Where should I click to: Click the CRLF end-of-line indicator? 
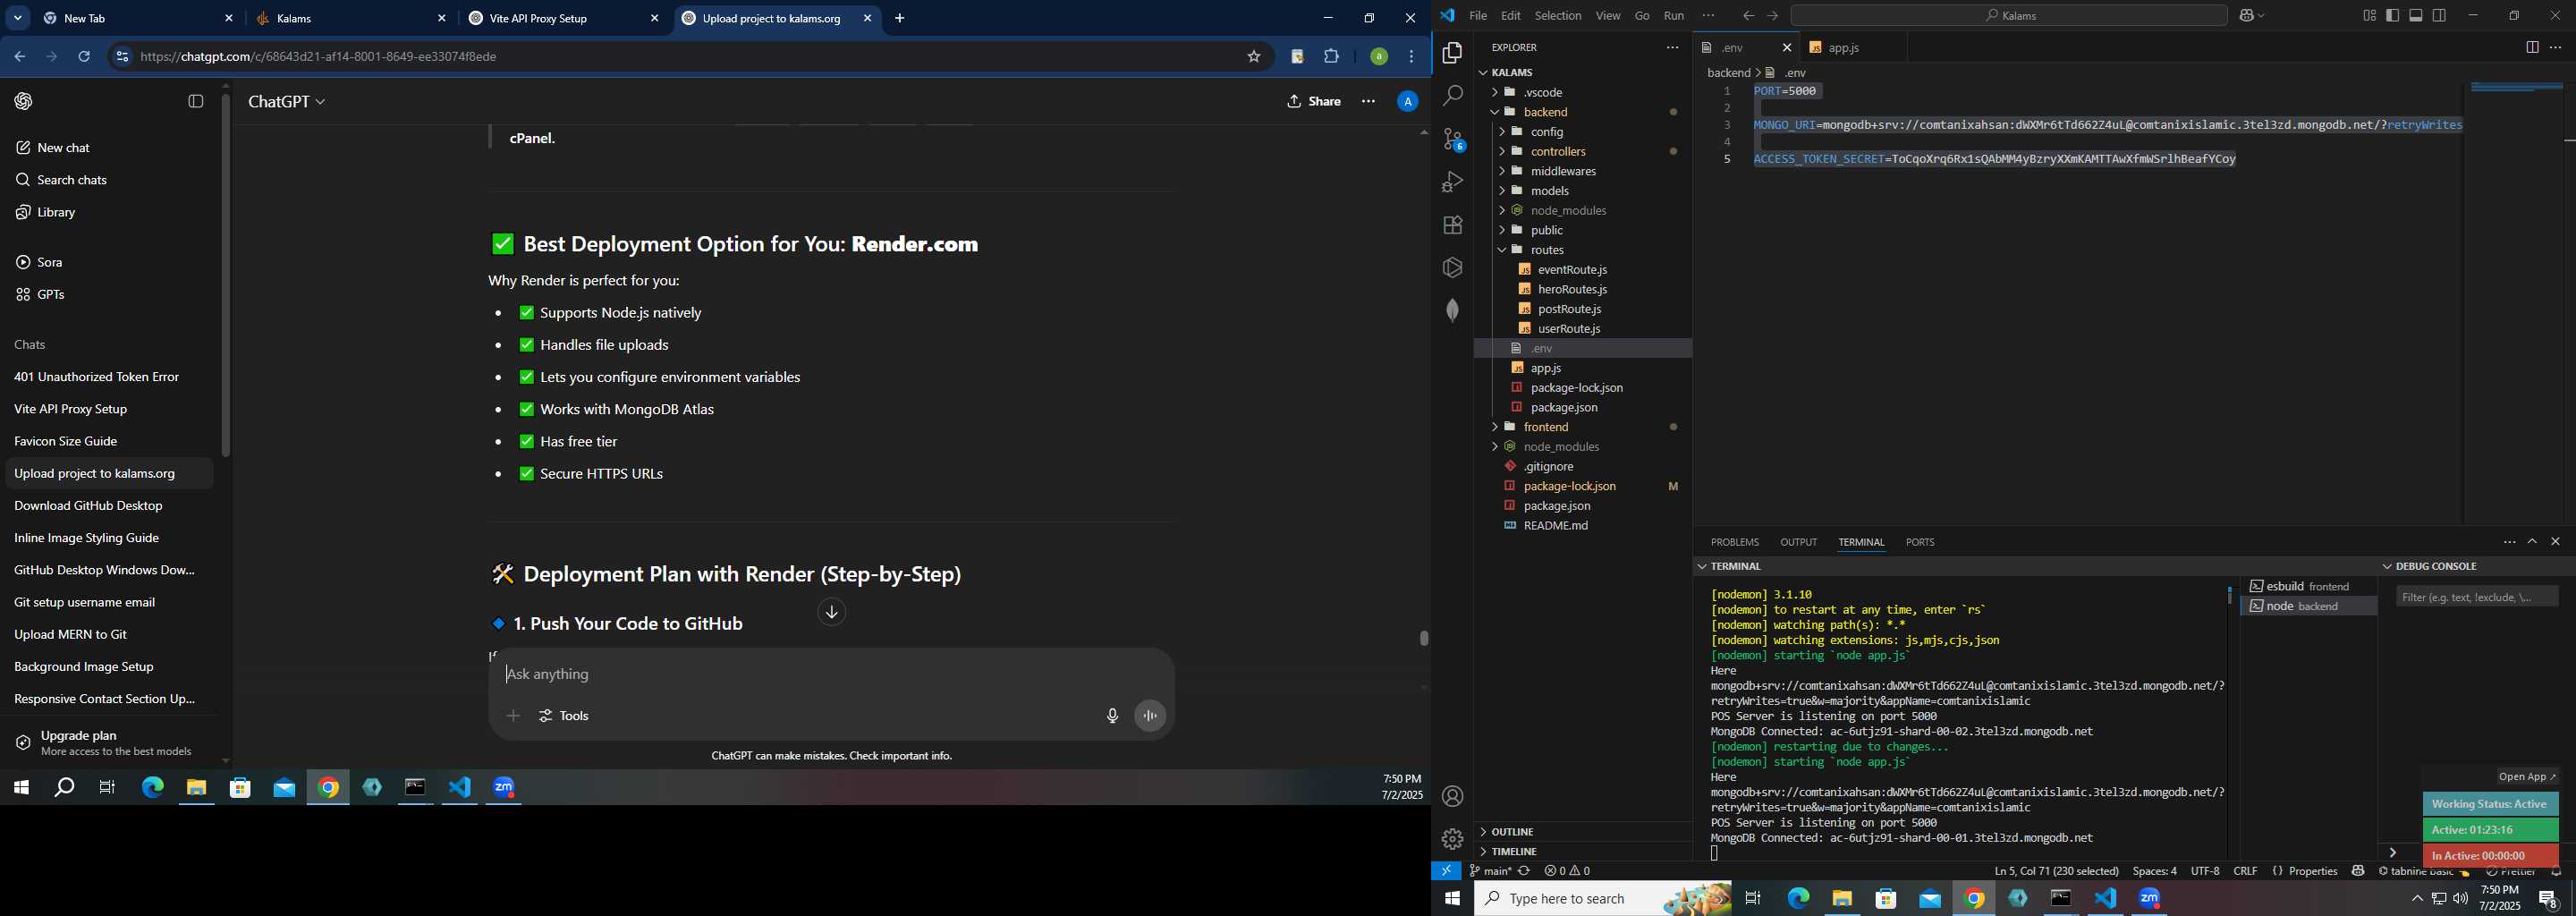click(x=2245, y=871)
